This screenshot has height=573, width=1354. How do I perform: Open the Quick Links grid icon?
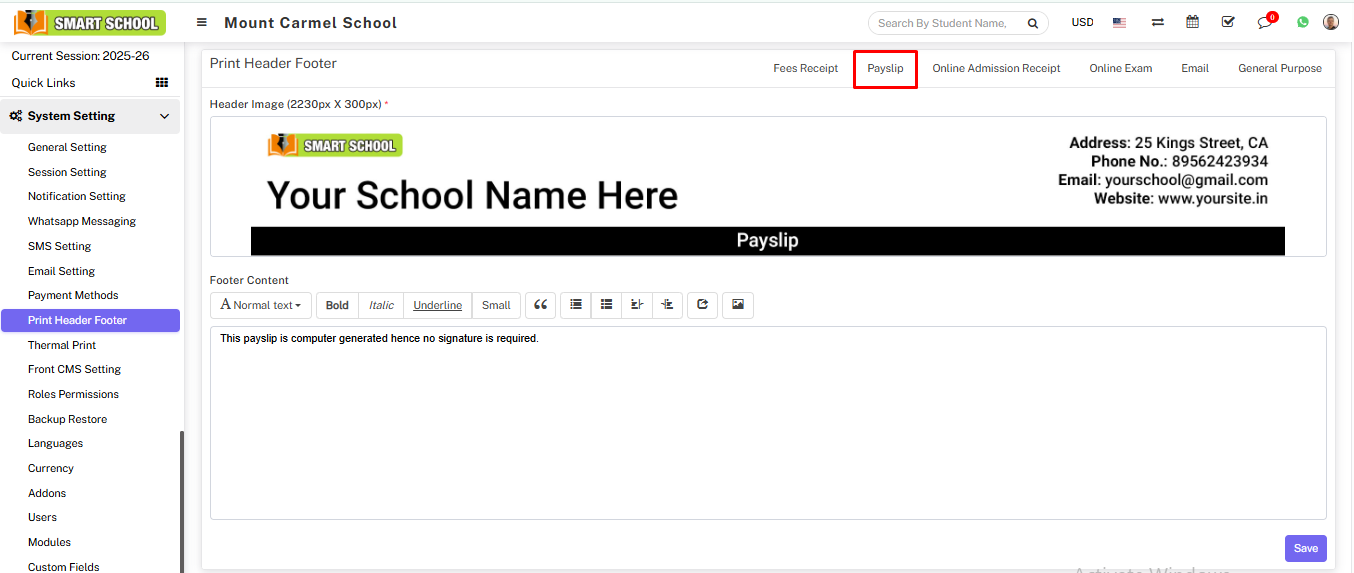161,83
